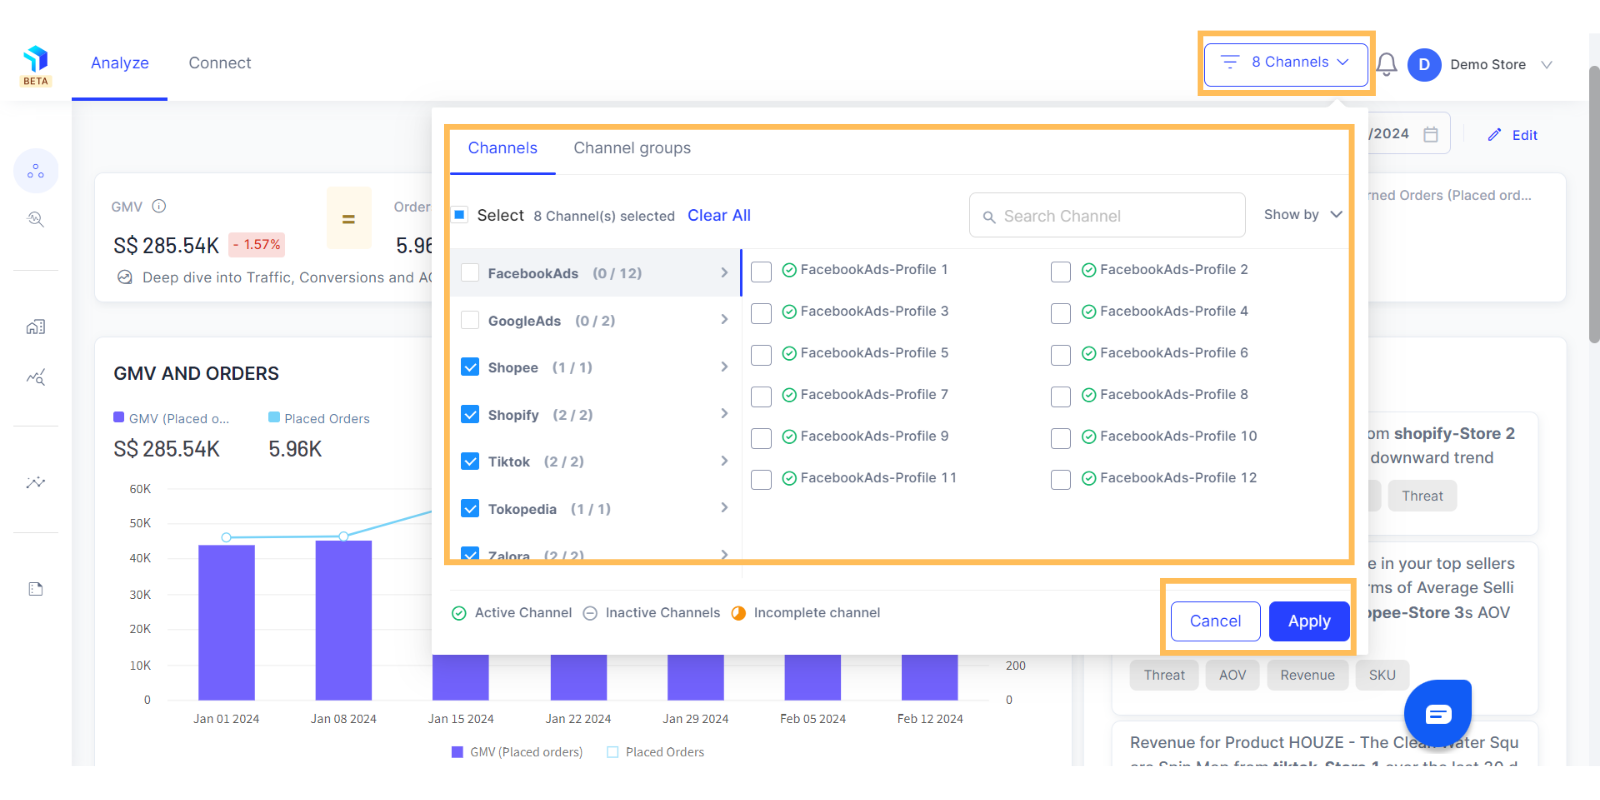Expand the GoogleAds row chevron
The height and width of the screenshot is (800, 1600).
coord(724,320)
